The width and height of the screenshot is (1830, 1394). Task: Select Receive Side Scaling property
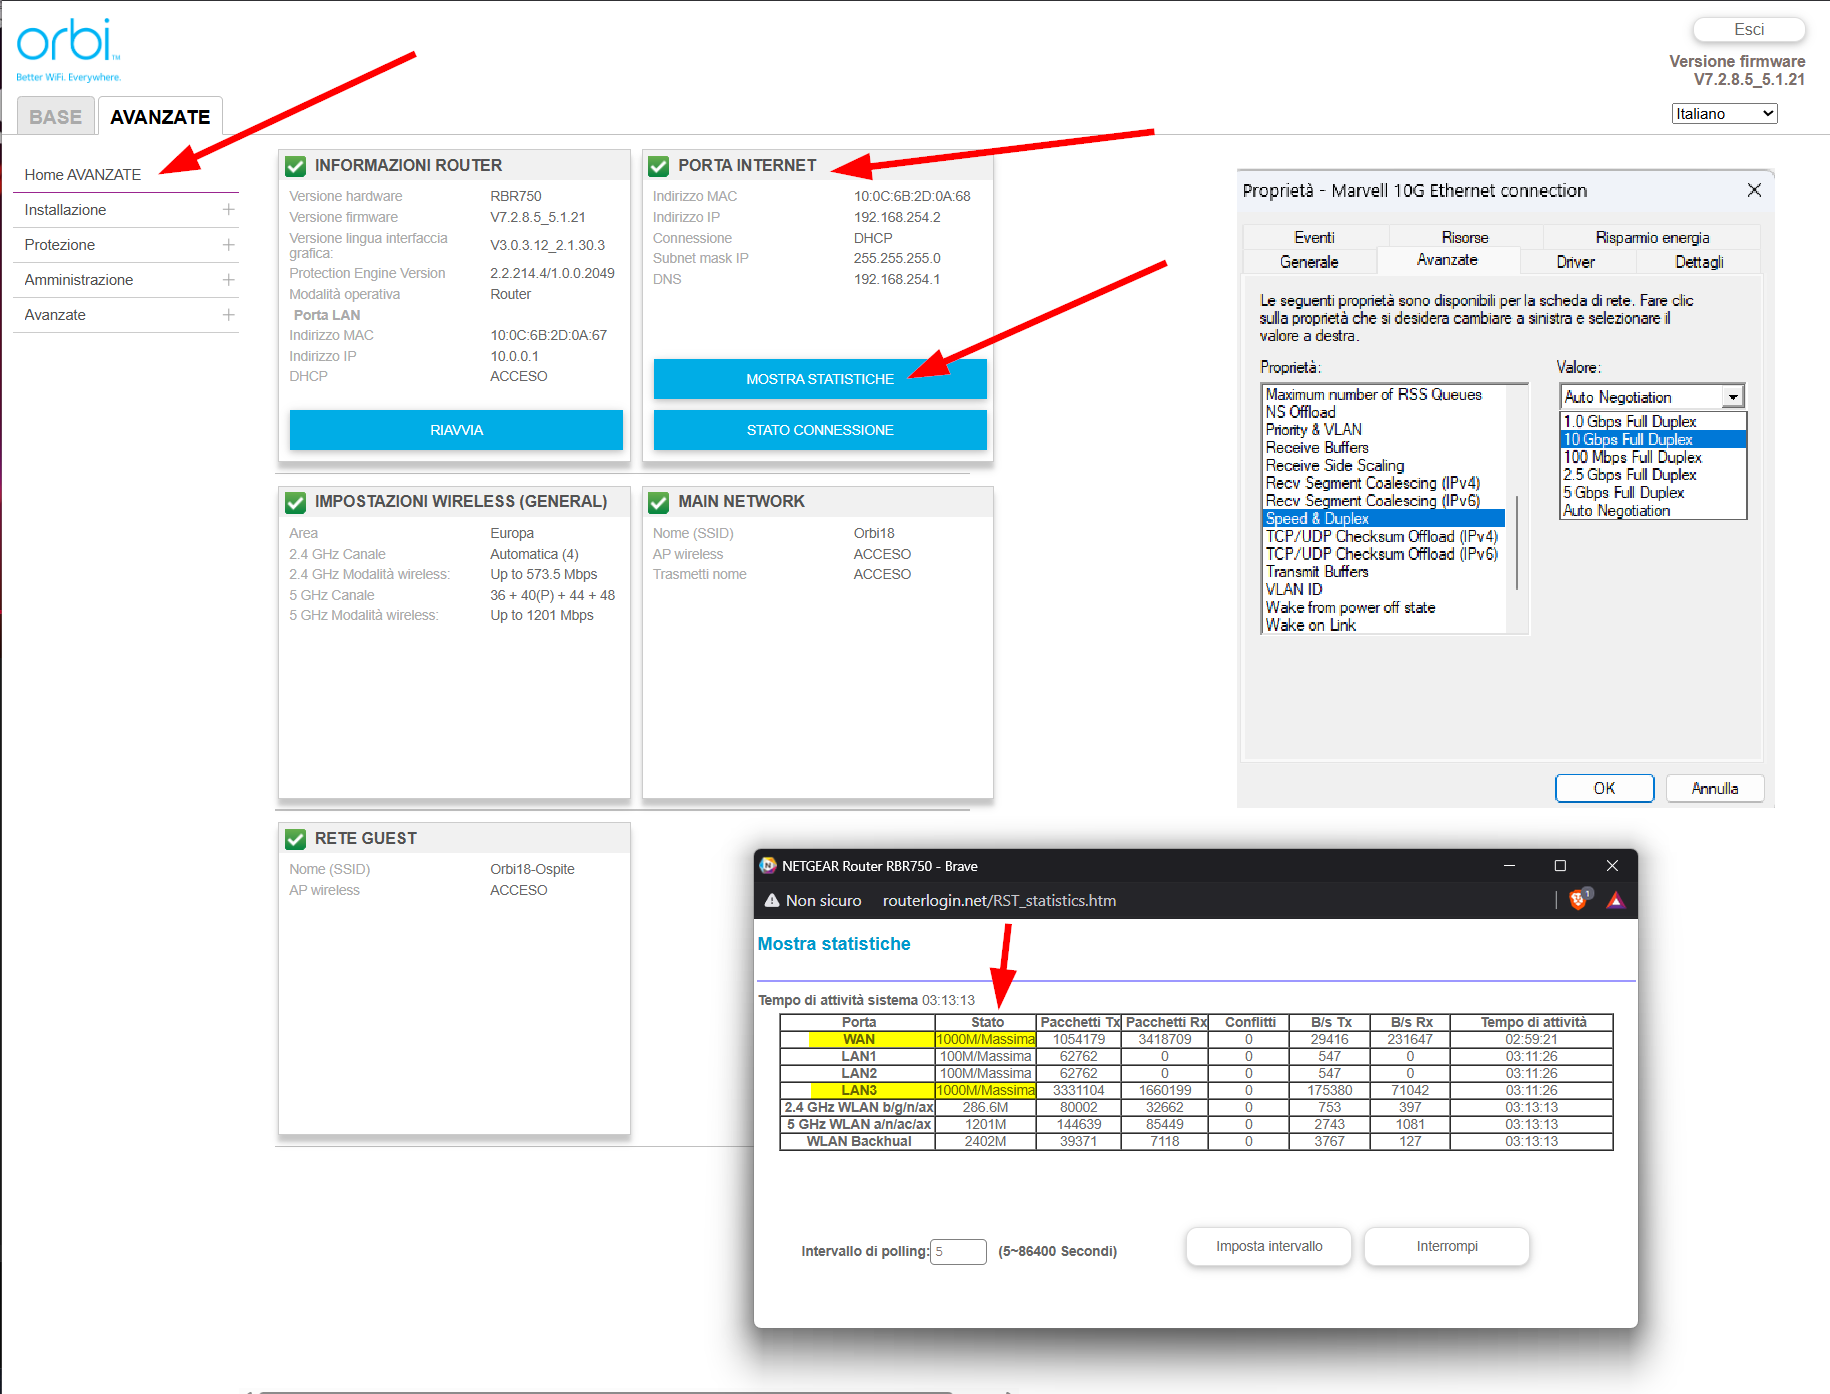(x=1384, y=465)
